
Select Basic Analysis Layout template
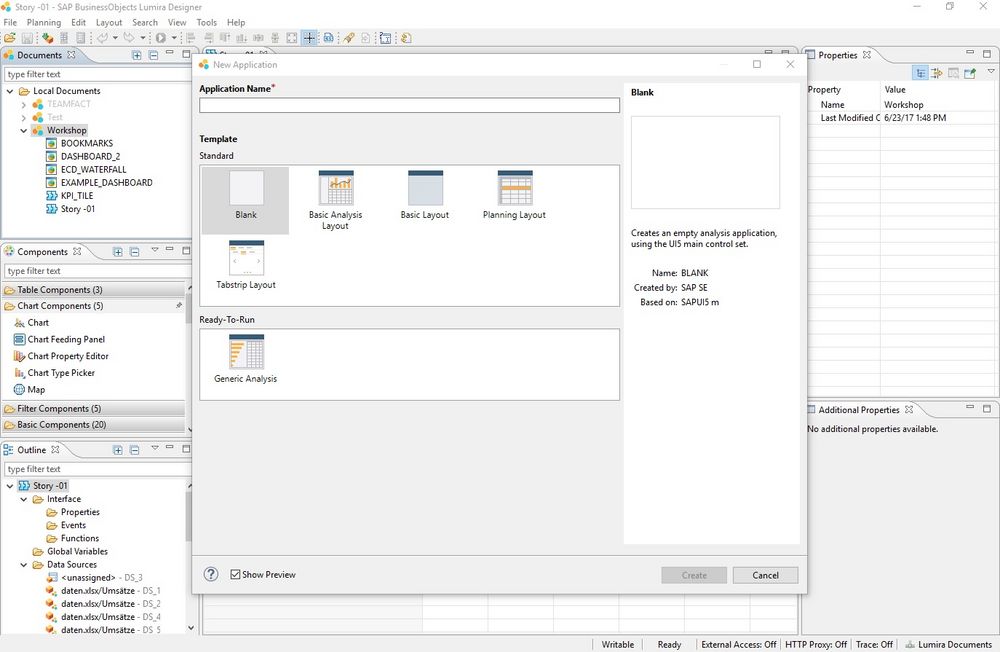click(x=335, y=200)
